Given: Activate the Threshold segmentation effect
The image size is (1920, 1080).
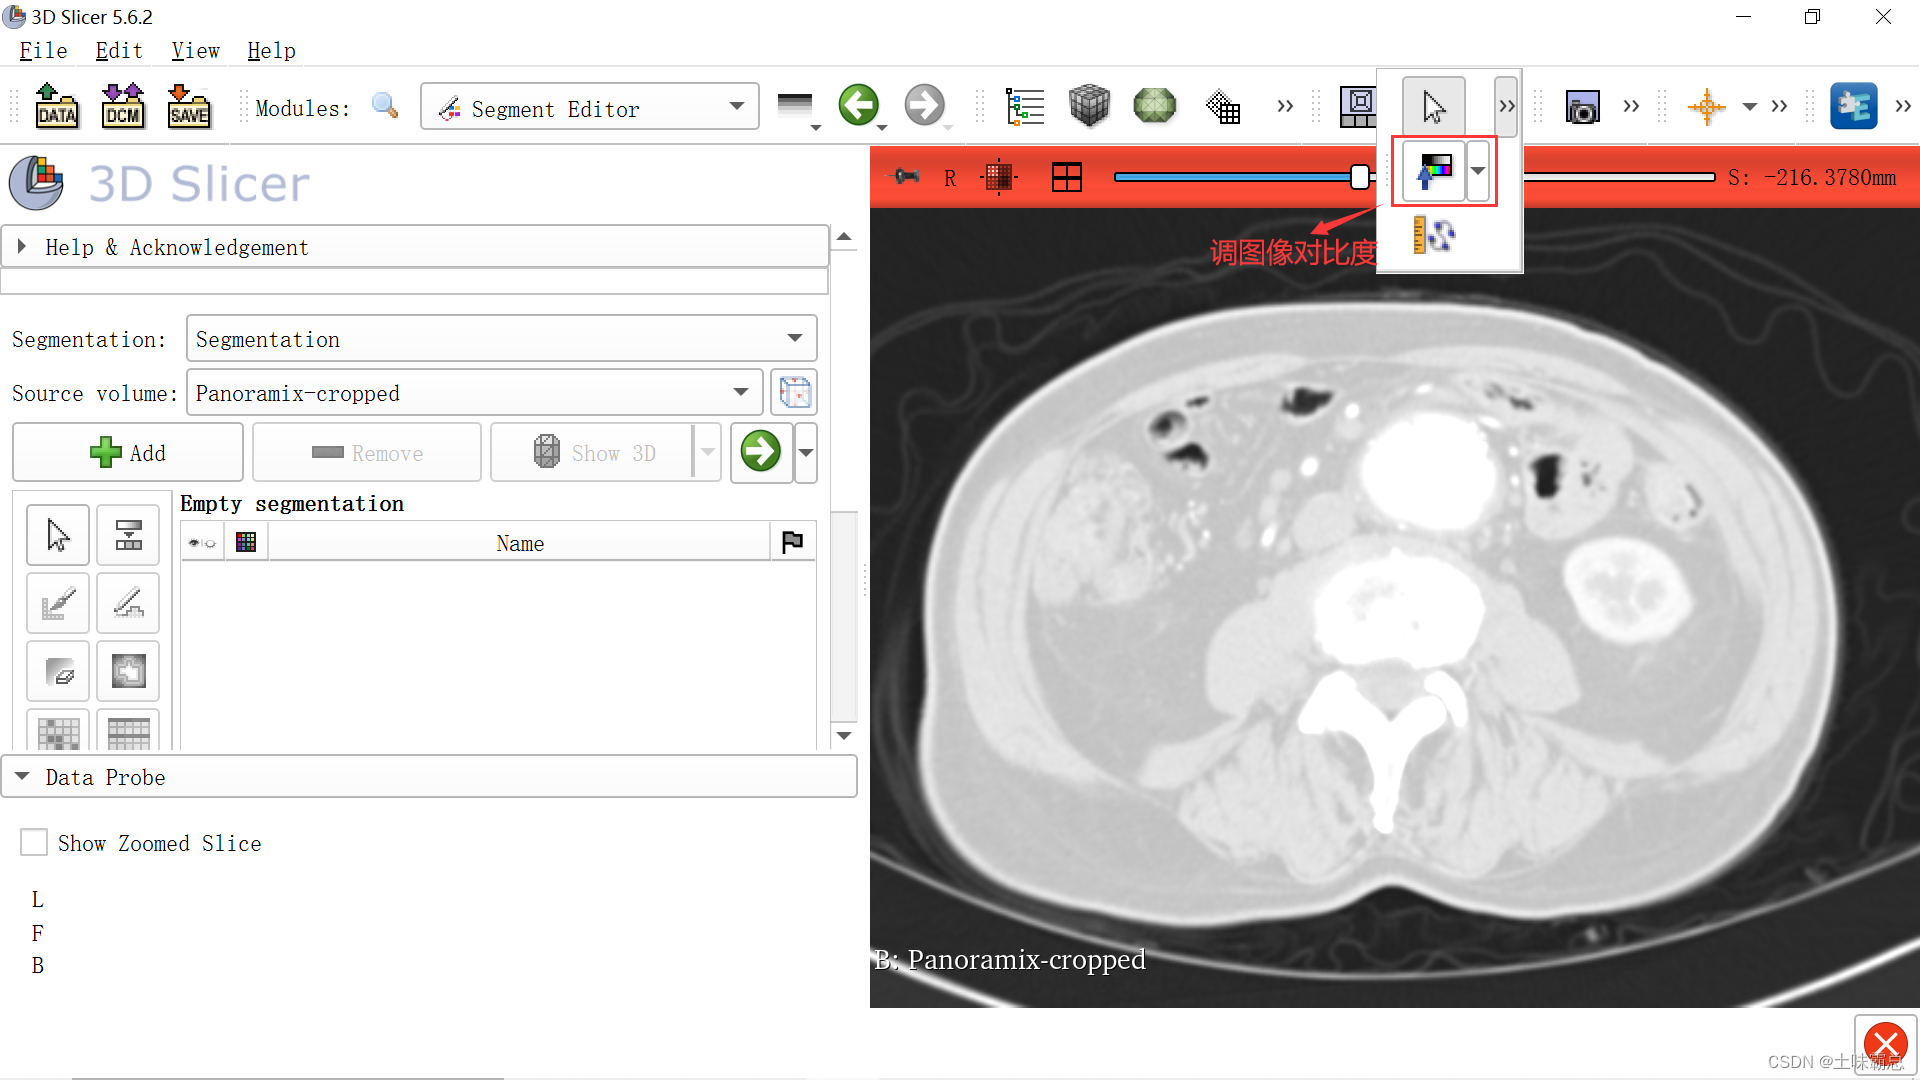Looking at the screenshot, I should [128, 534].
